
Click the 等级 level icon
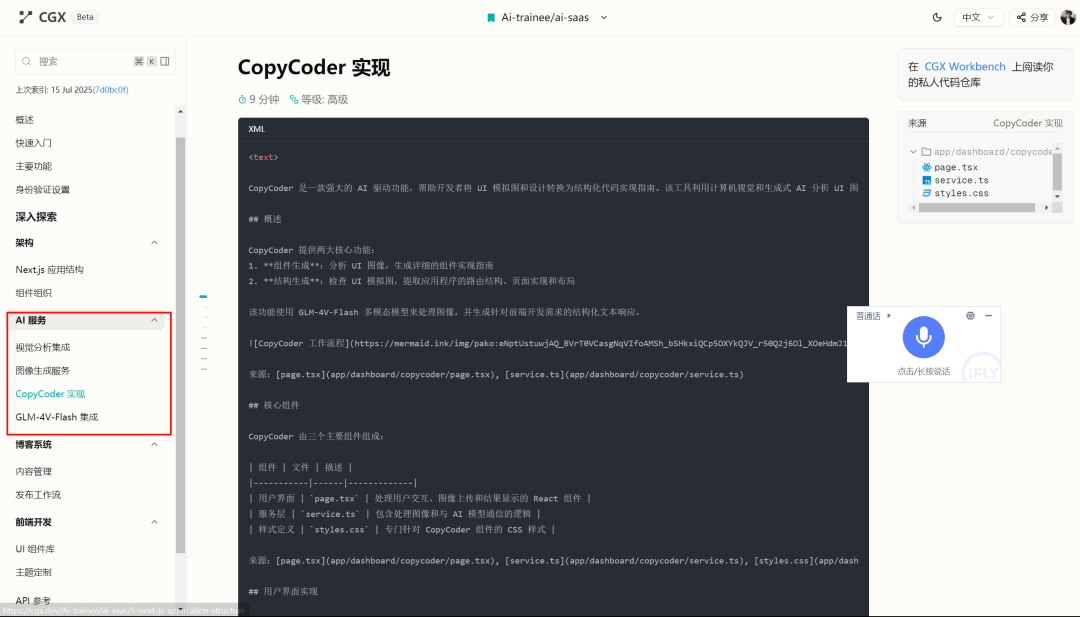pyautogui.click(x=294, y=100)
